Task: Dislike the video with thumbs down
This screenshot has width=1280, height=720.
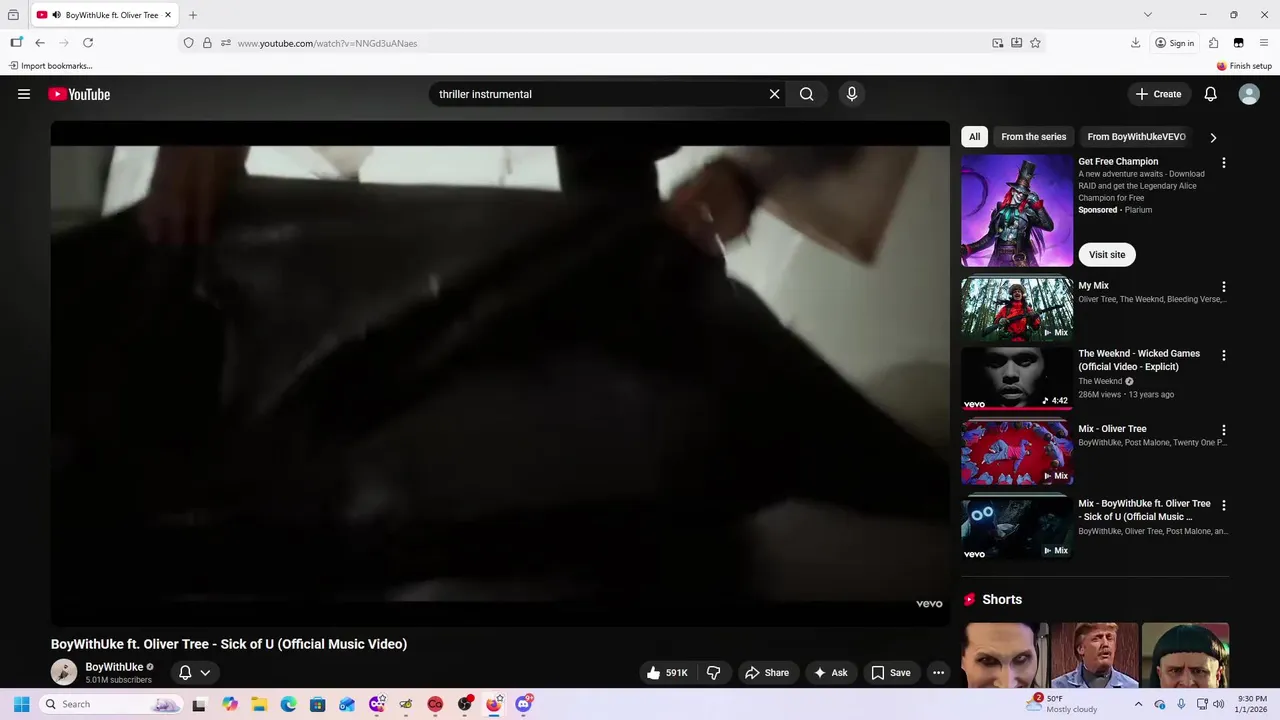Action: coord(714,673)
